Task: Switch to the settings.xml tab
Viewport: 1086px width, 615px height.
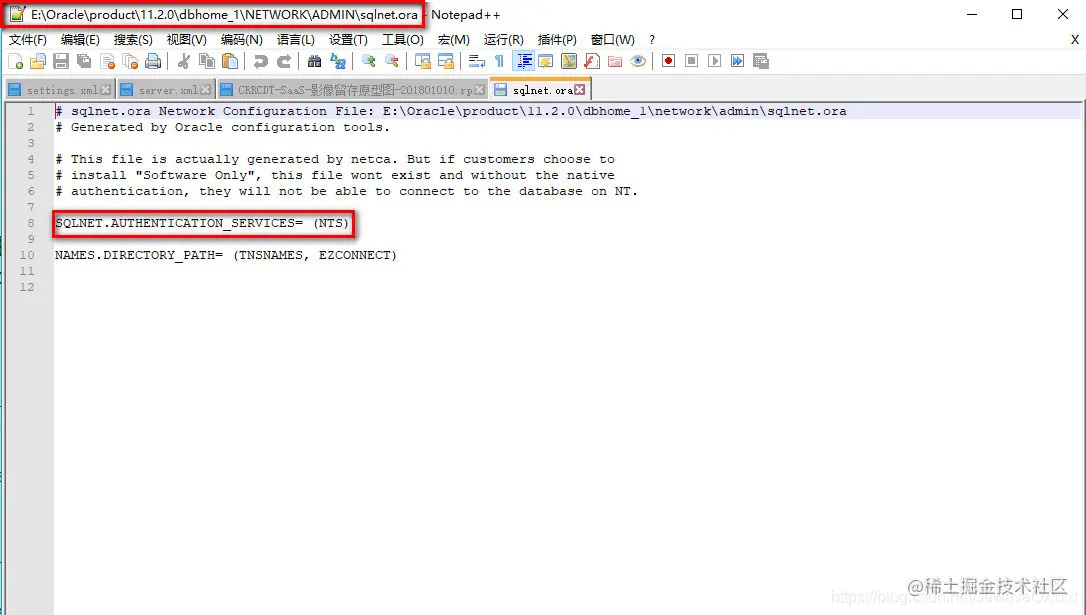Action: click(x=60, y=90)
